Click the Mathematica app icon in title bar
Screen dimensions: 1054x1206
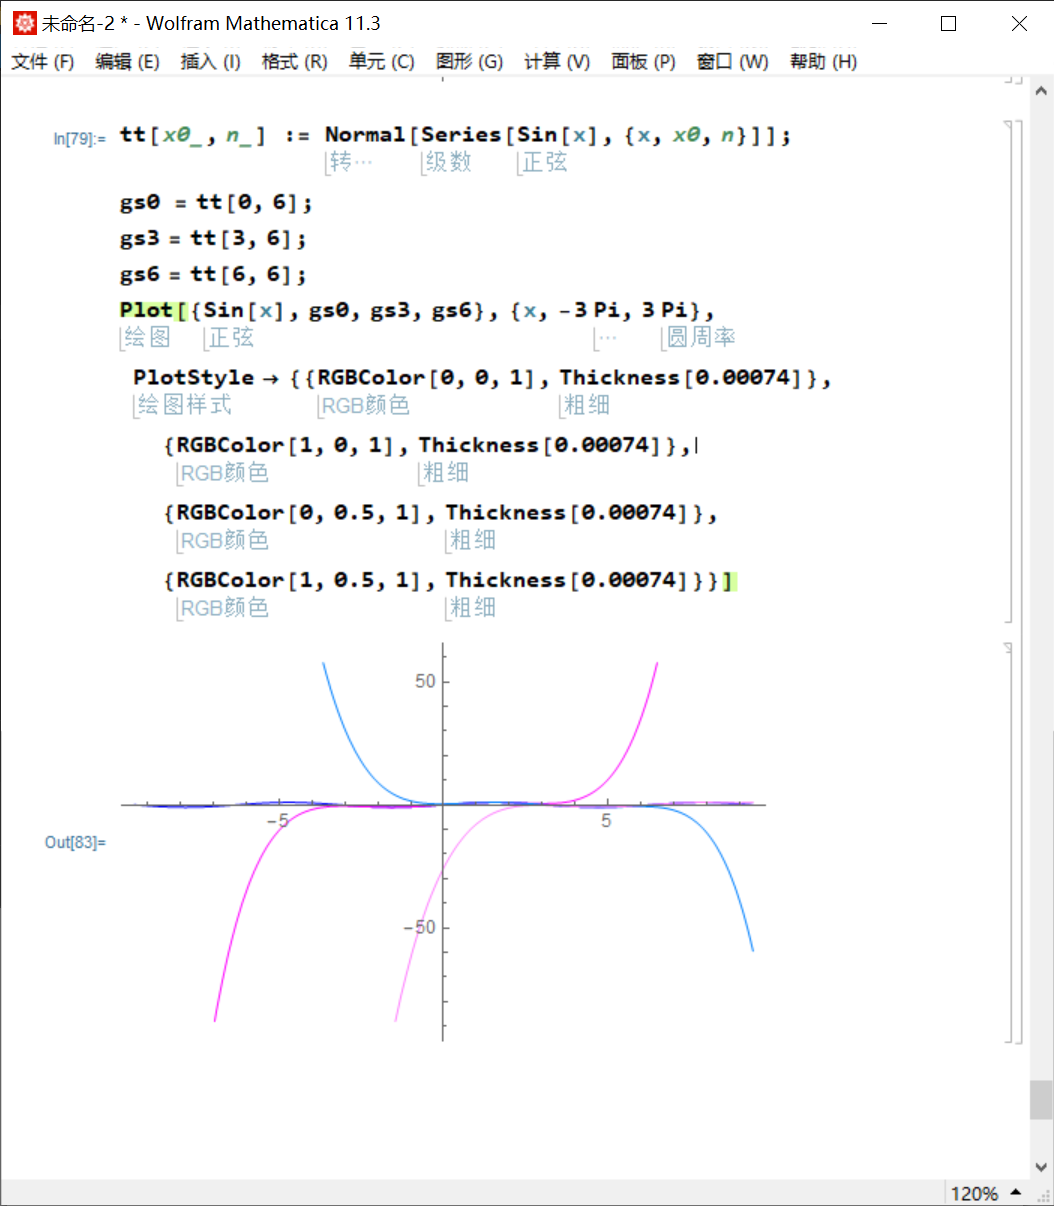pyautogui.click(x=23, y=23)
